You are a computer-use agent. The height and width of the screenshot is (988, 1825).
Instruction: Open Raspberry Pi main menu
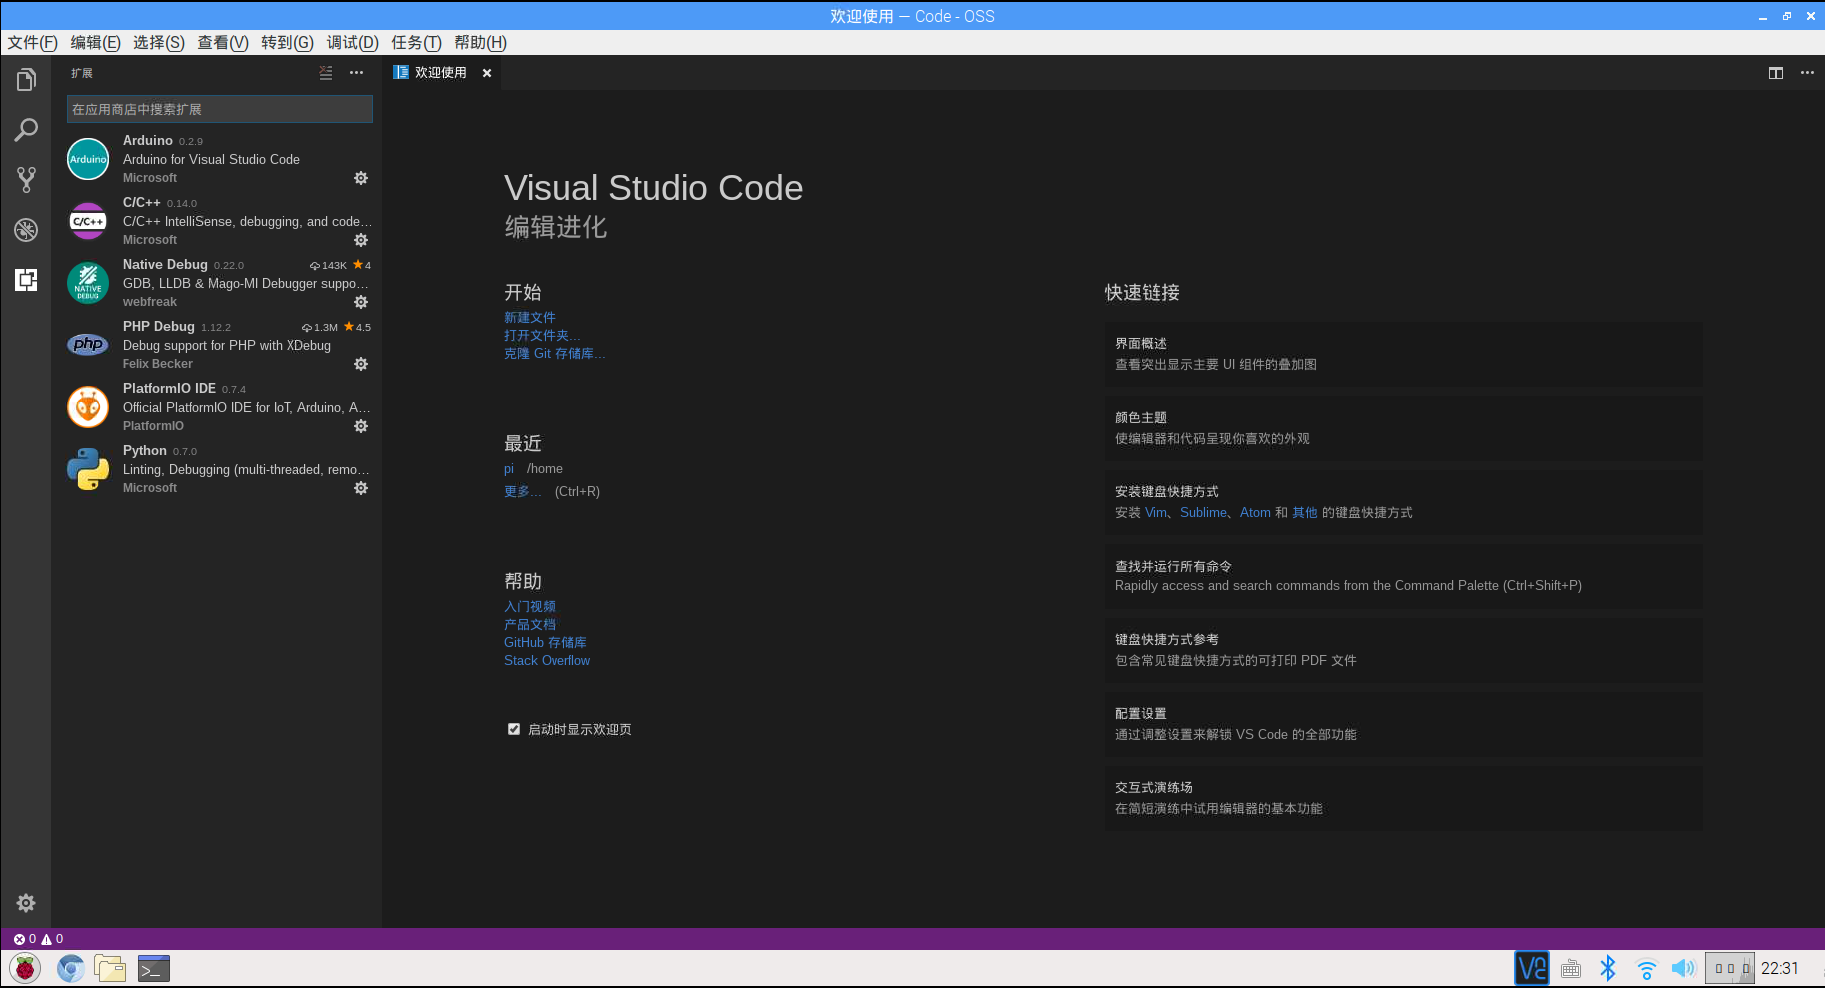click(x=25, y=968)
